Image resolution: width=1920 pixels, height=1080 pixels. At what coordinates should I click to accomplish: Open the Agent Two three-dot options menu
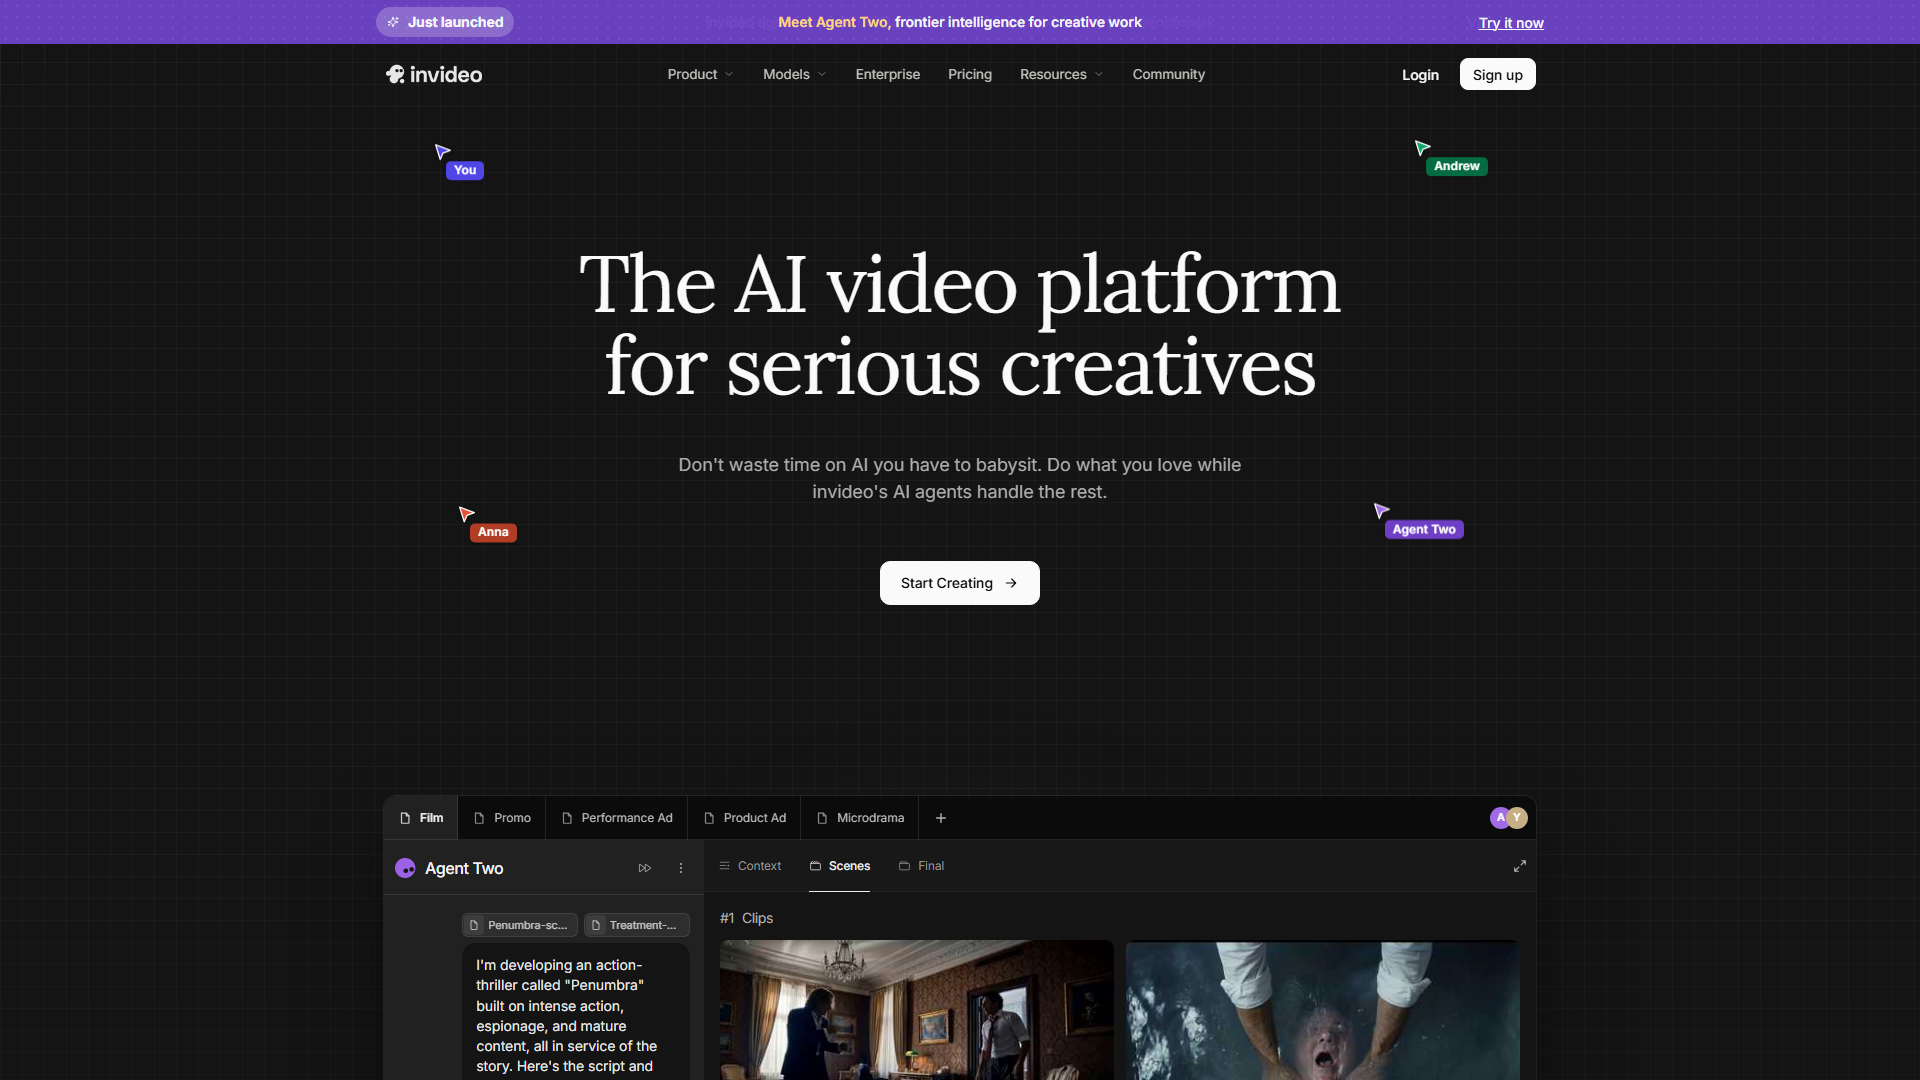[x=681, y=868]
